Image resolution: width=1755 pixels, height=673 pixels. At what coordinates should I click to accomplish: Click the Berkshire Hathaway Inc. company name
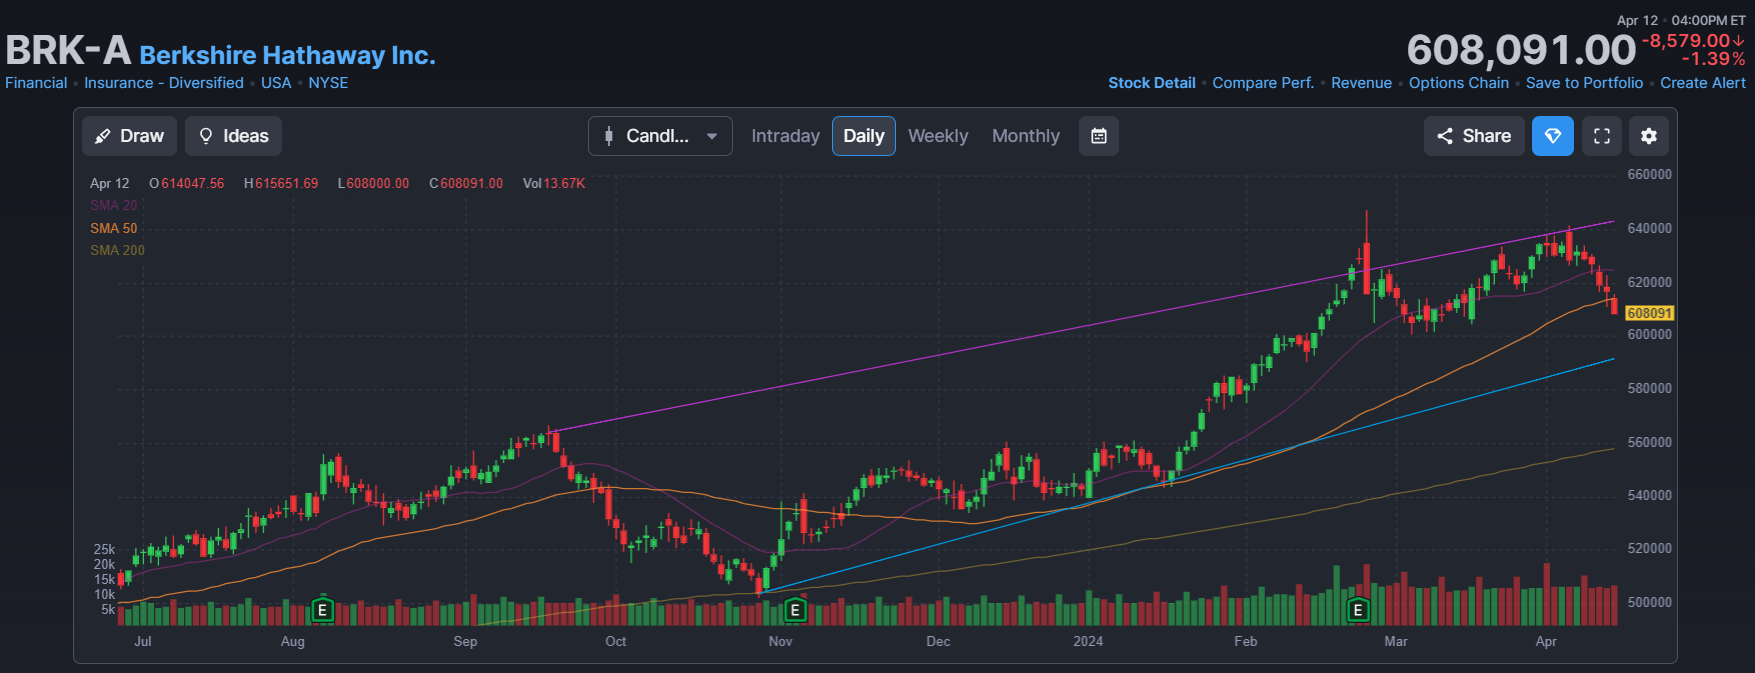(288, 55)
